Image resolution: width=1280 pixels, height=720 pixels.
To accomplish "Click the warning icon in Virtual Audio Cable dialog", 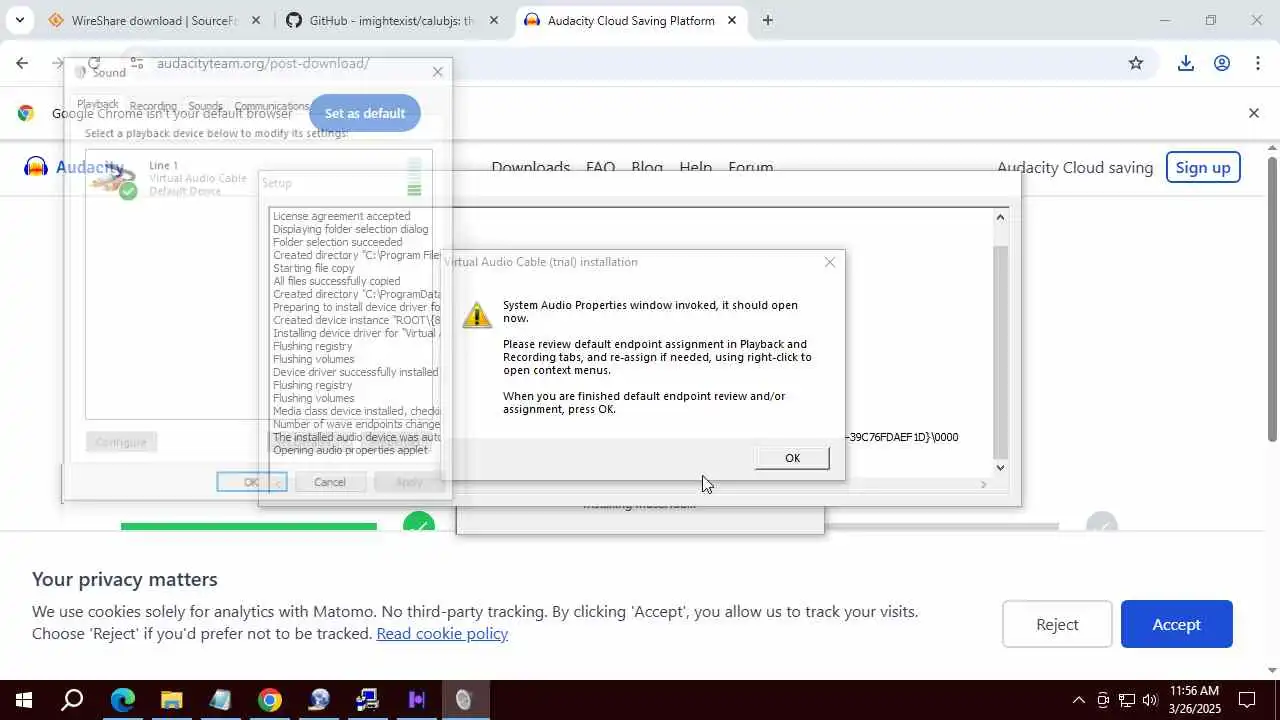I will tap(477, 314).
